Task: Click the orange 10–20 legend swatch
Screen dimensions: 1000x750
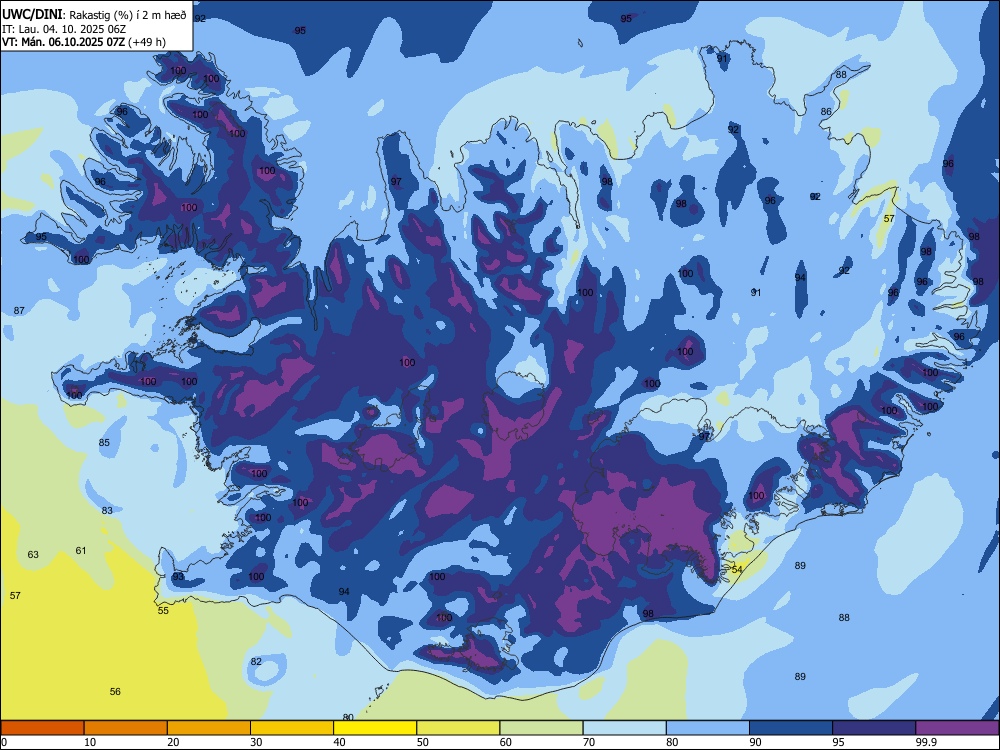Action: (x=126, y=728)
